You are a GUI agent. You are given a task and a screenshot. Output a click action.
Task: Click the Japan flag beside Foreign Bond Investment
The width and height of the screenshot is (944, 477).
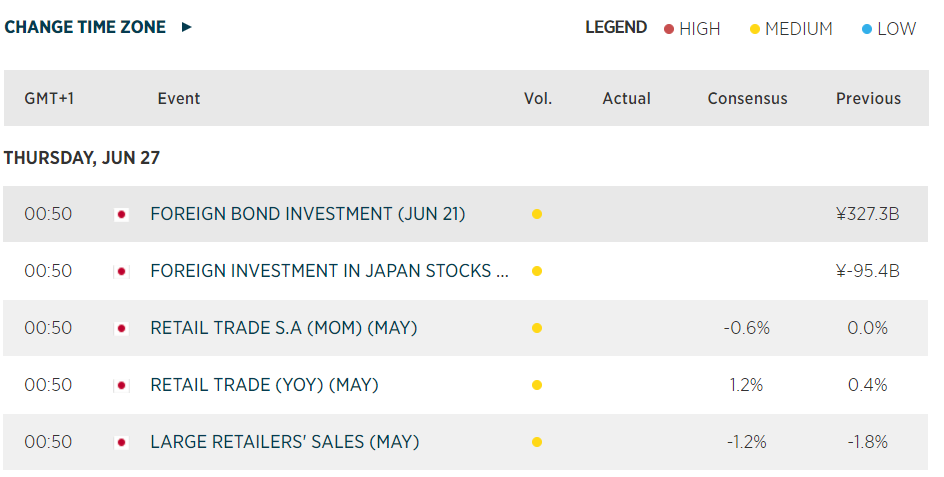click(122, 214)
